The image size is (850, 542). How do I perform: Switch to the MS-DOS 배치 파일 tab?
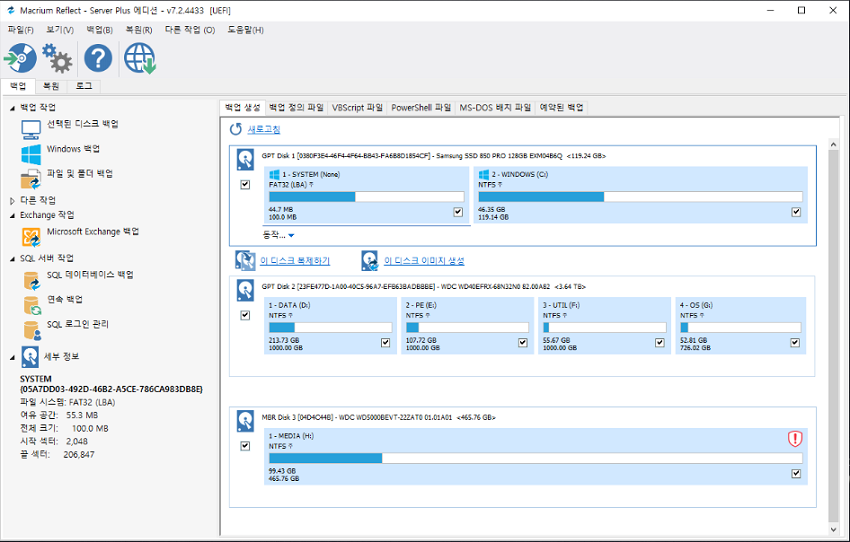click(495, 107)
